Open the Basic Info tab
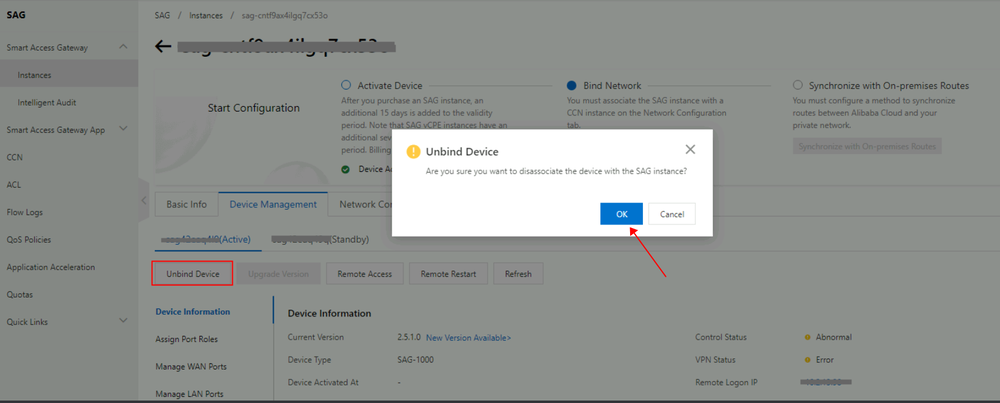The image size is (1000, 403). [186, 205]
